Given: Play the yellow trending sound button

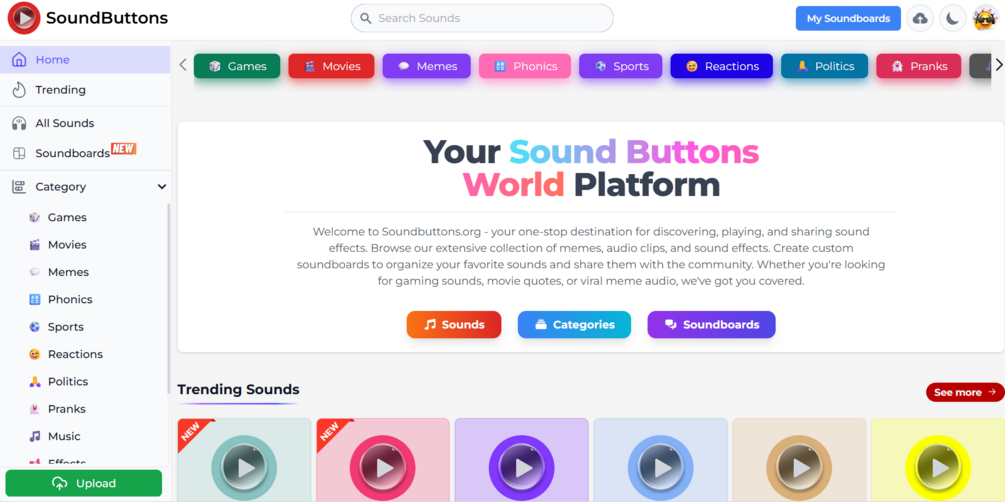Looking at the screenshot, I should tap(938, 467).
